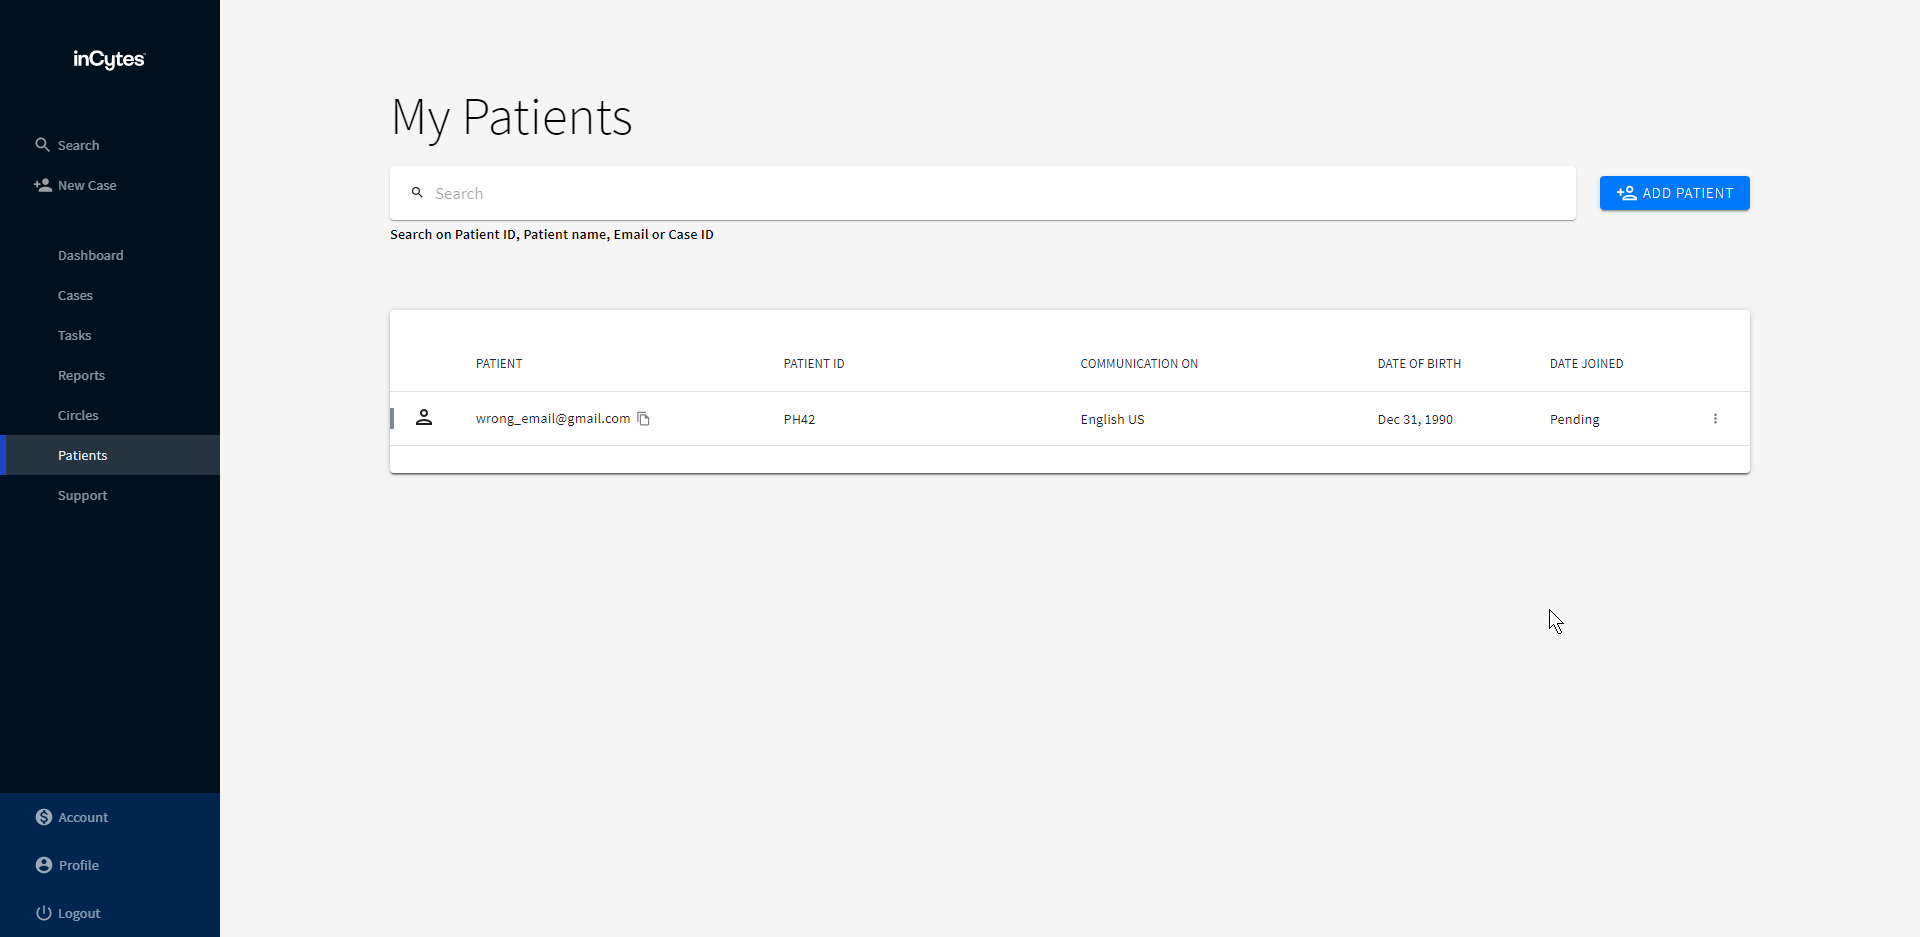Image resolution: width=1920 pixels, height=937 pixels.
Task: Click the Logout power icon
Action: [x=44, y=913]
